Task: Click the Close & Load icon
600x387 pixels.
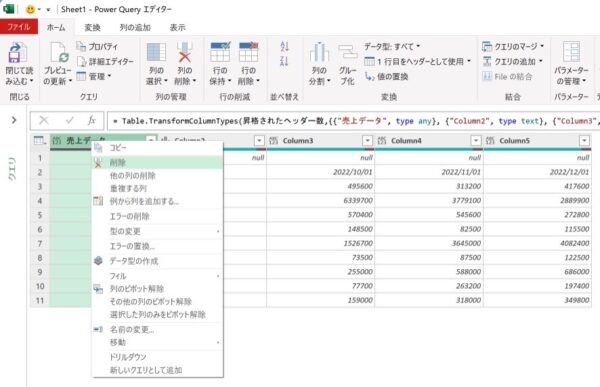Action: pos(17,52)
